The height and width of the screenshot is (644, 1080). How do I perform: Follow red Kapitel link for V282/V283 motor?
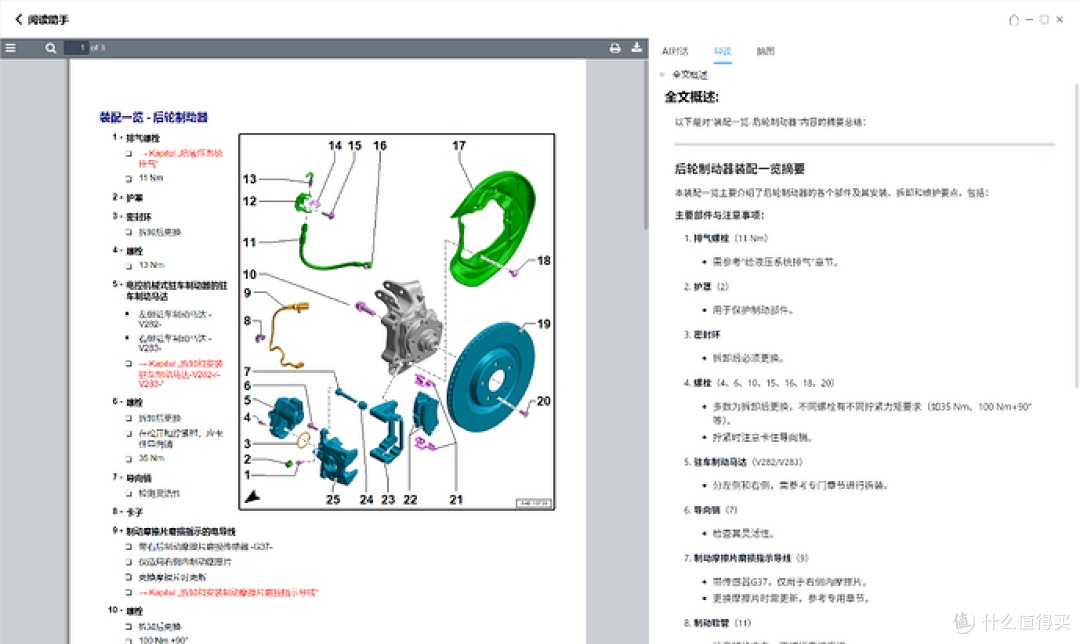180,373
